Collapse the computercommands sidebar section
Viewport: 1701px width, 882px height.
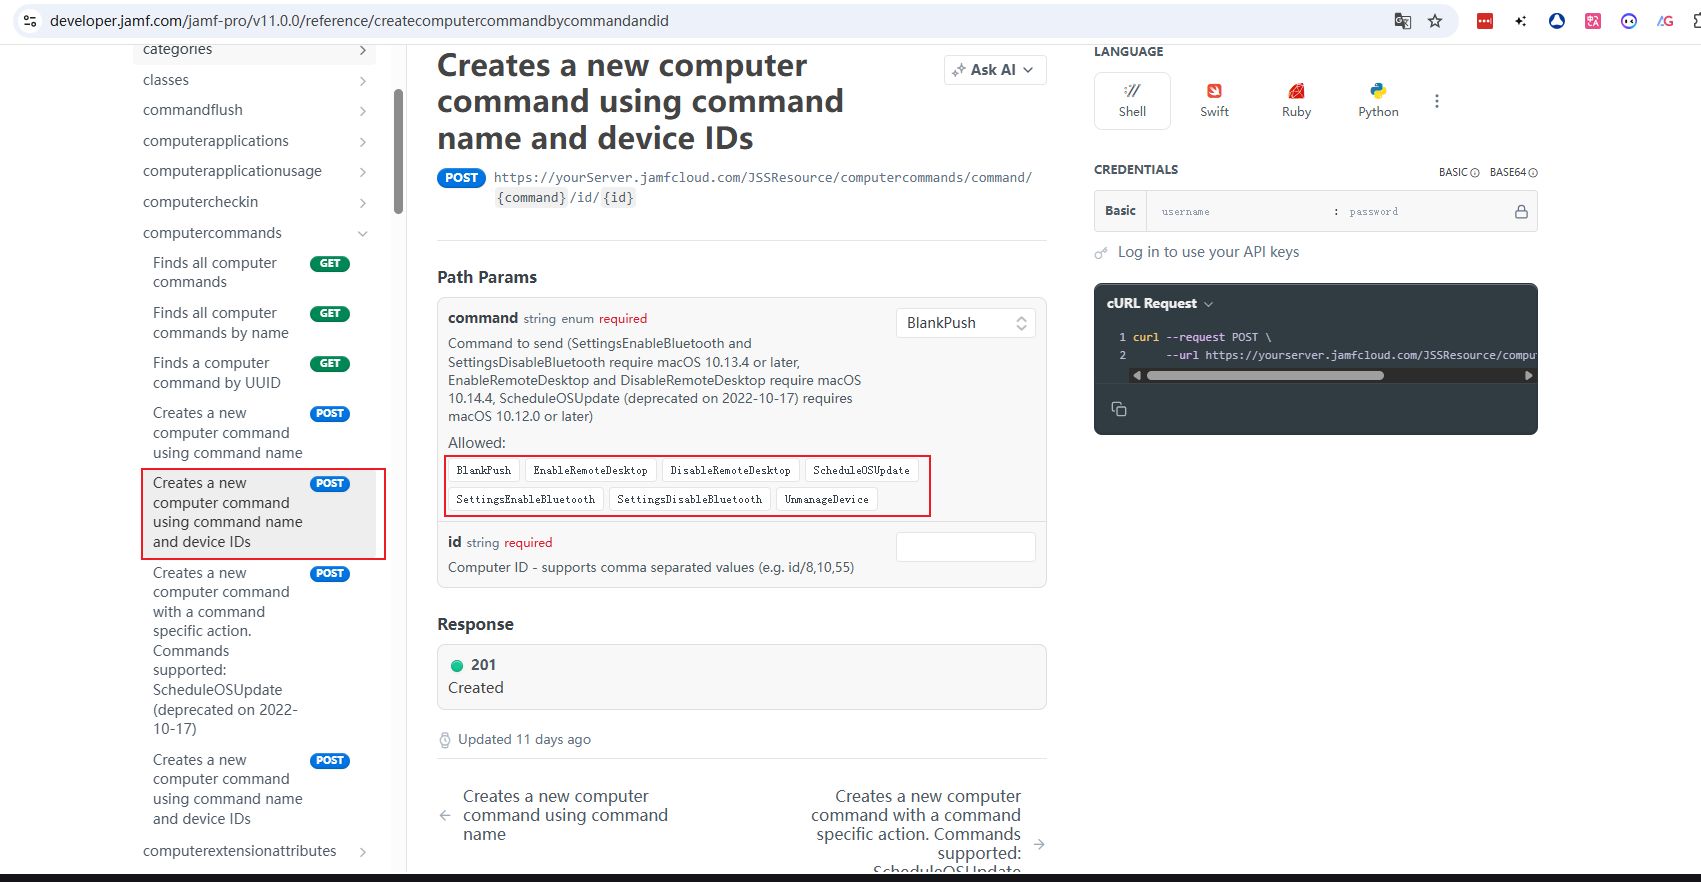[x=362, y=233]
